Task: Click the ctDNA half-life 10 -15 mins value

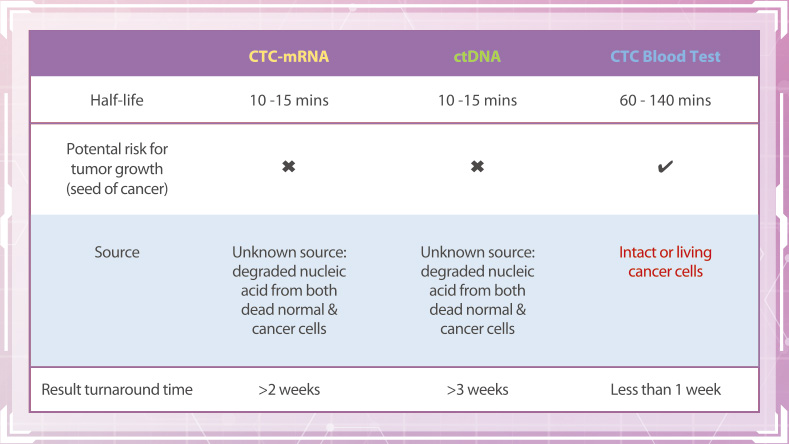Action: (477, 100)
